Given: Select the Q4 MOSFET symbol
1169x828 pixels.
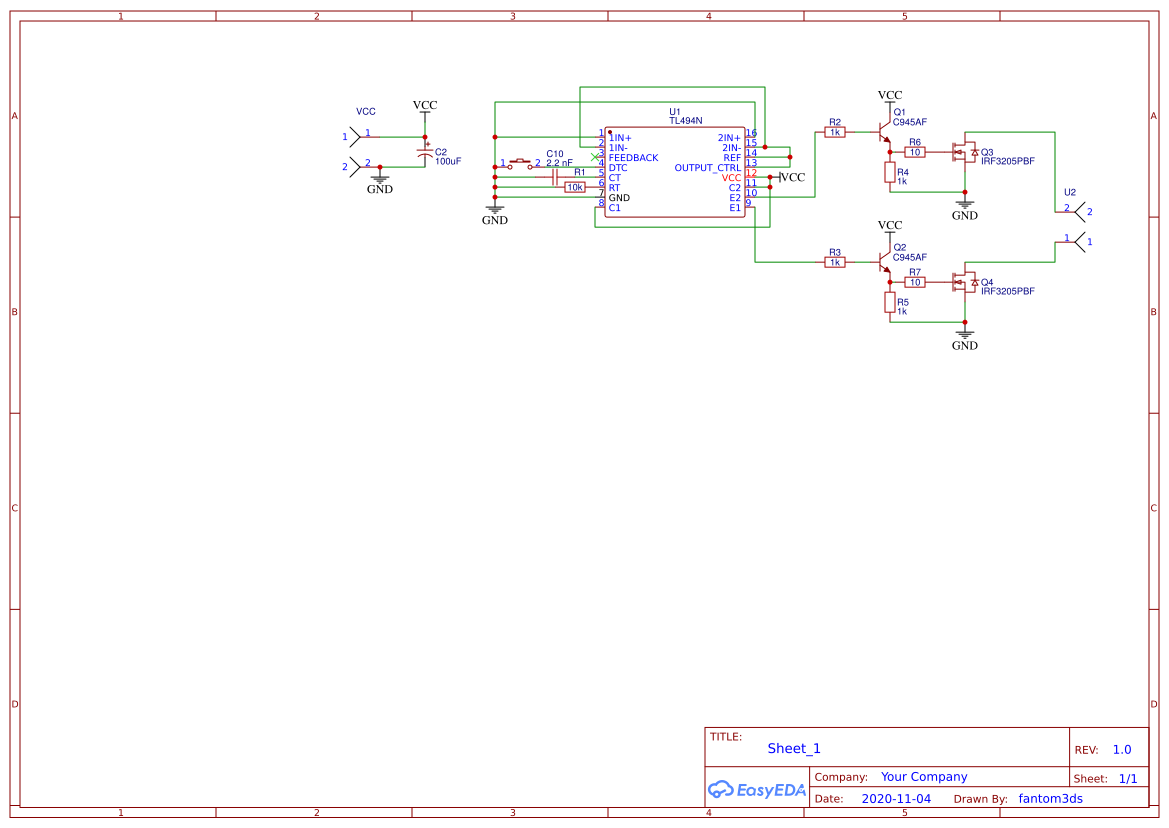Looking at the screenshot, I should pyautogui.click(x=965, y=282).
